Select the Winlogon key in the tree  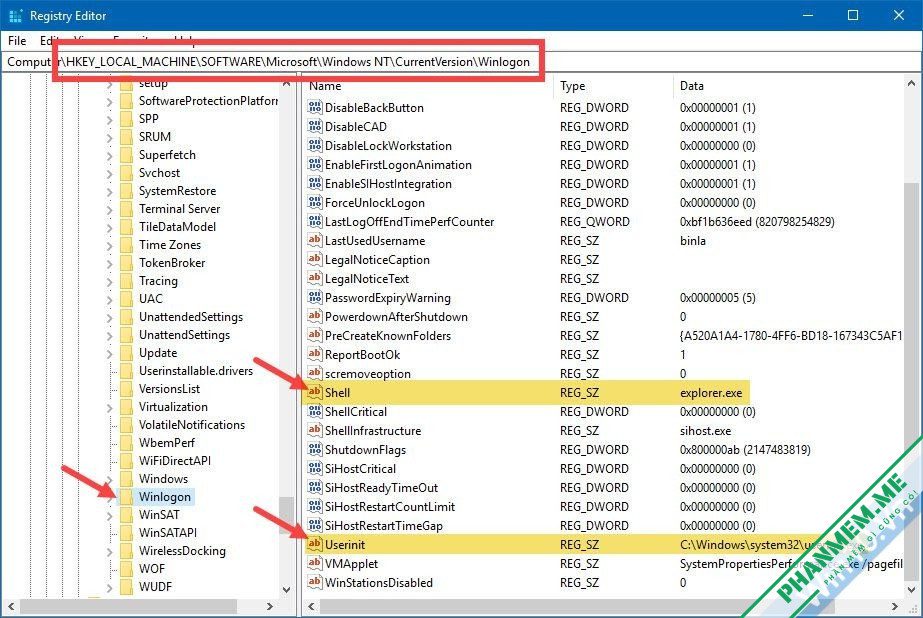coord(165,496)
